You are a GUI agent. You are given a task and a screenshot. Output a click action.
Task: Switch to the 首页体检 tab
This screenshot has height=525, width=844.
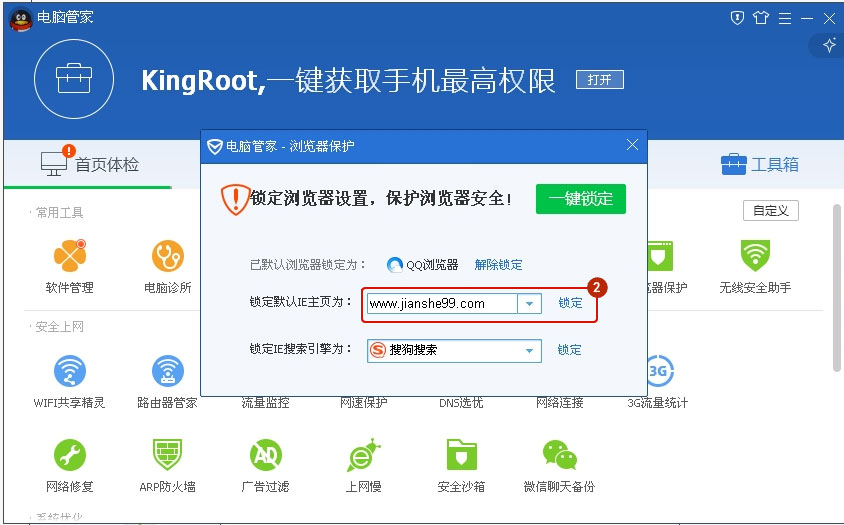90,164
